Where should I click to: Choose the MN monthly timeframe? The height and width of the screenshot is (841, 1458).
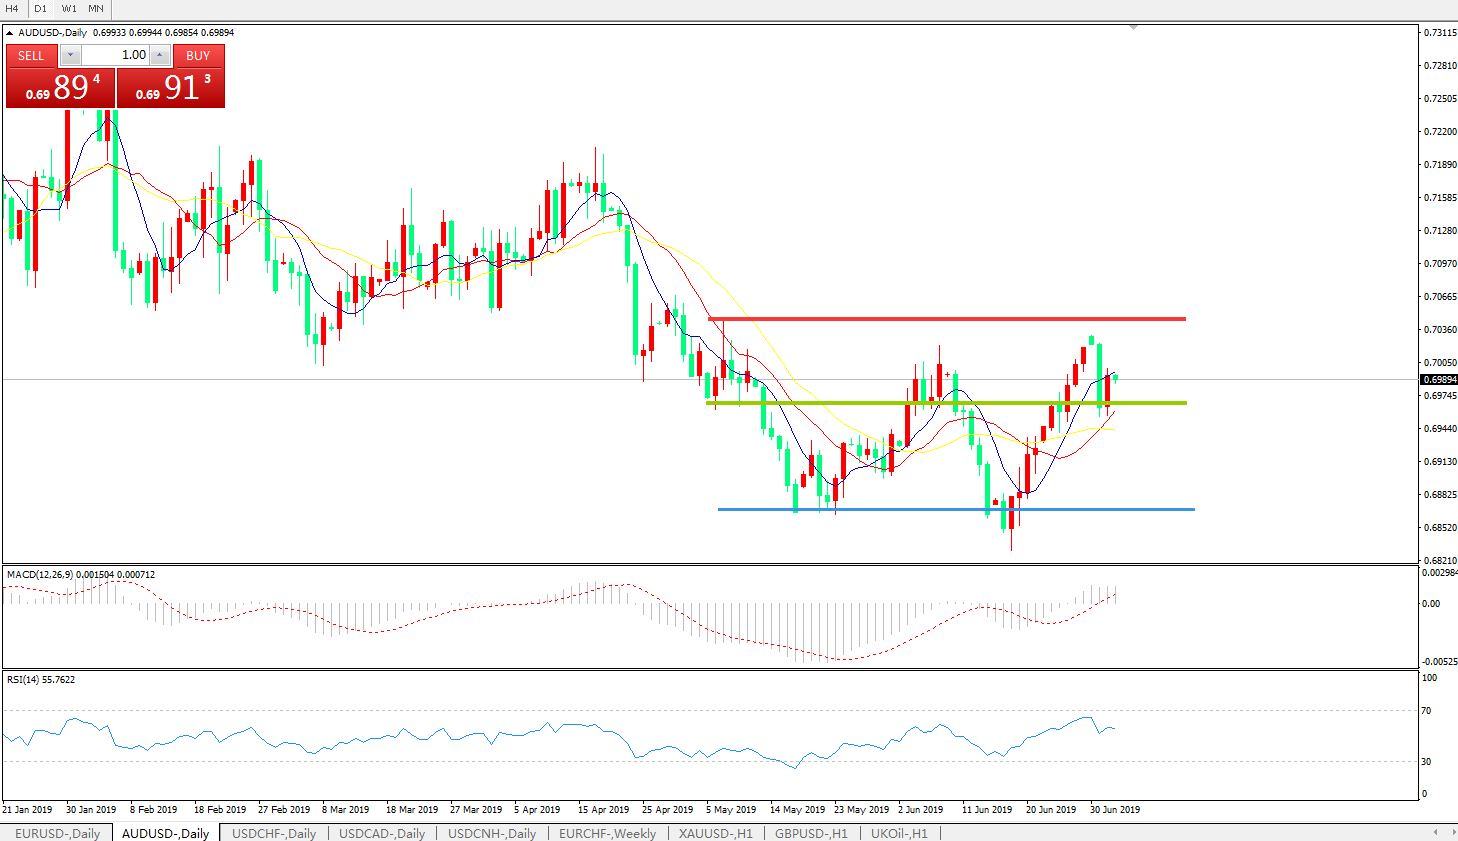point(96,8)
